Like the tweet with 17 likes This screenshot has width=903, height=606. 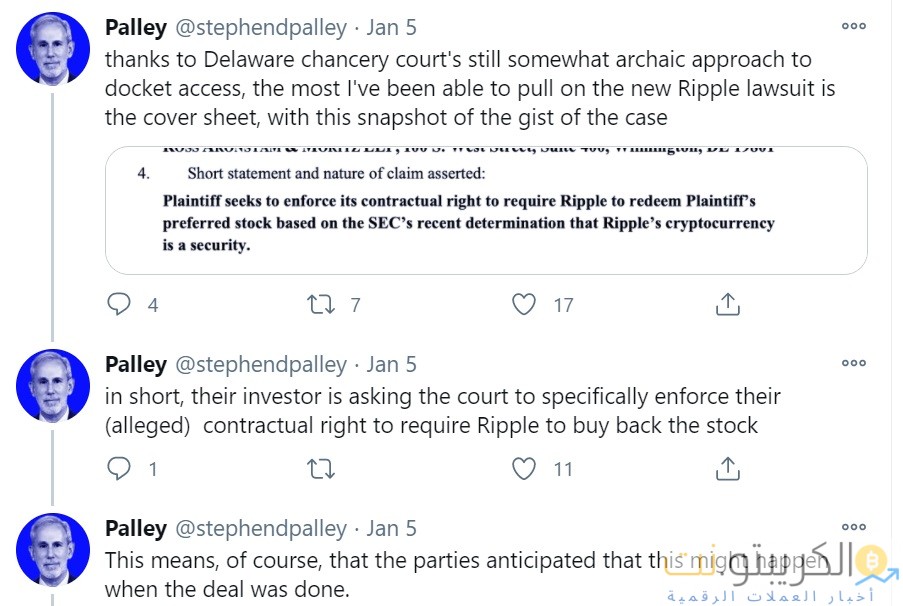[524, 304]
